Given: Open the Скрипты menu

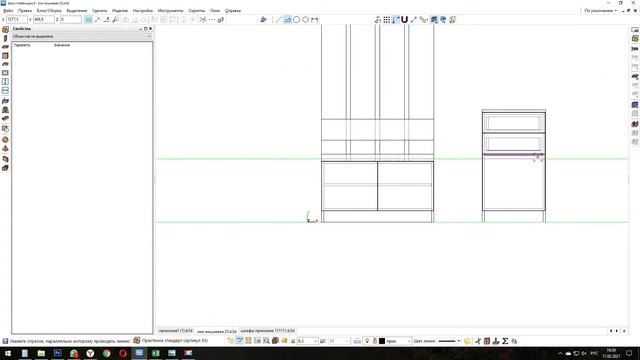Looking at the screenshot, I should pyautogui.click(x=197, y=11).
